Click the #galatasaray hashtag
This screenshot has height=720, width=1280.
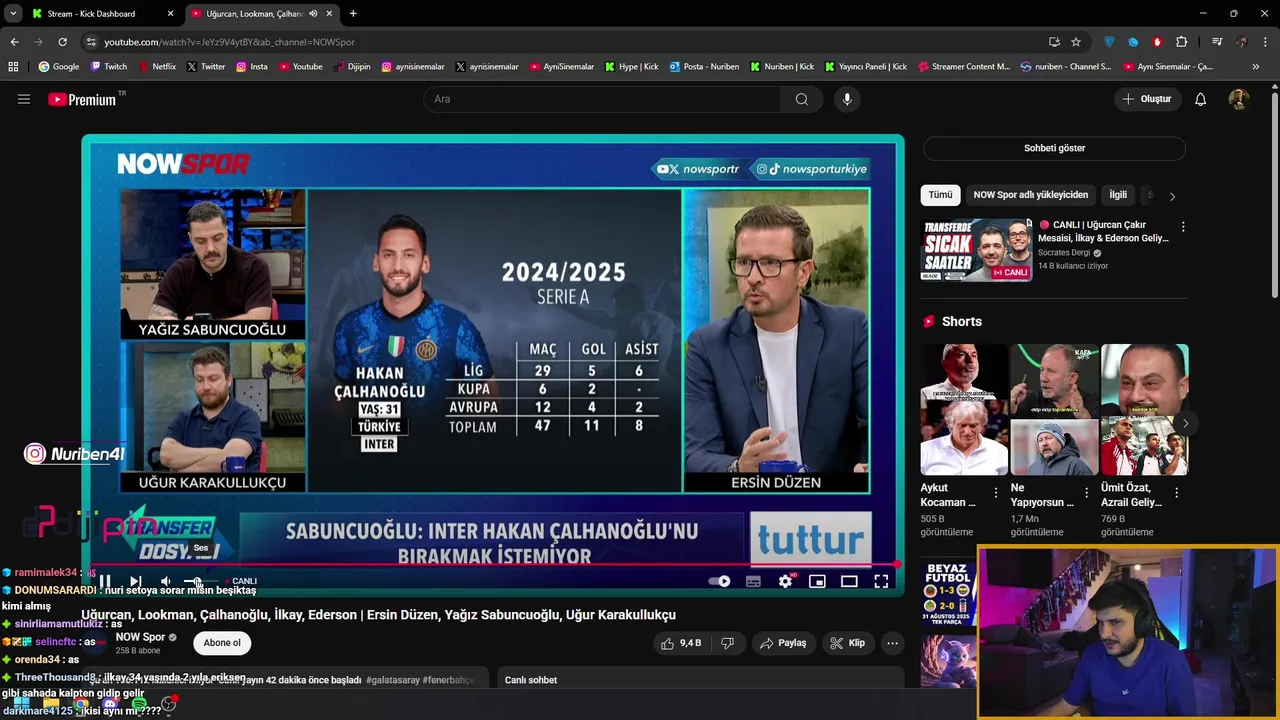pos(393,680)
